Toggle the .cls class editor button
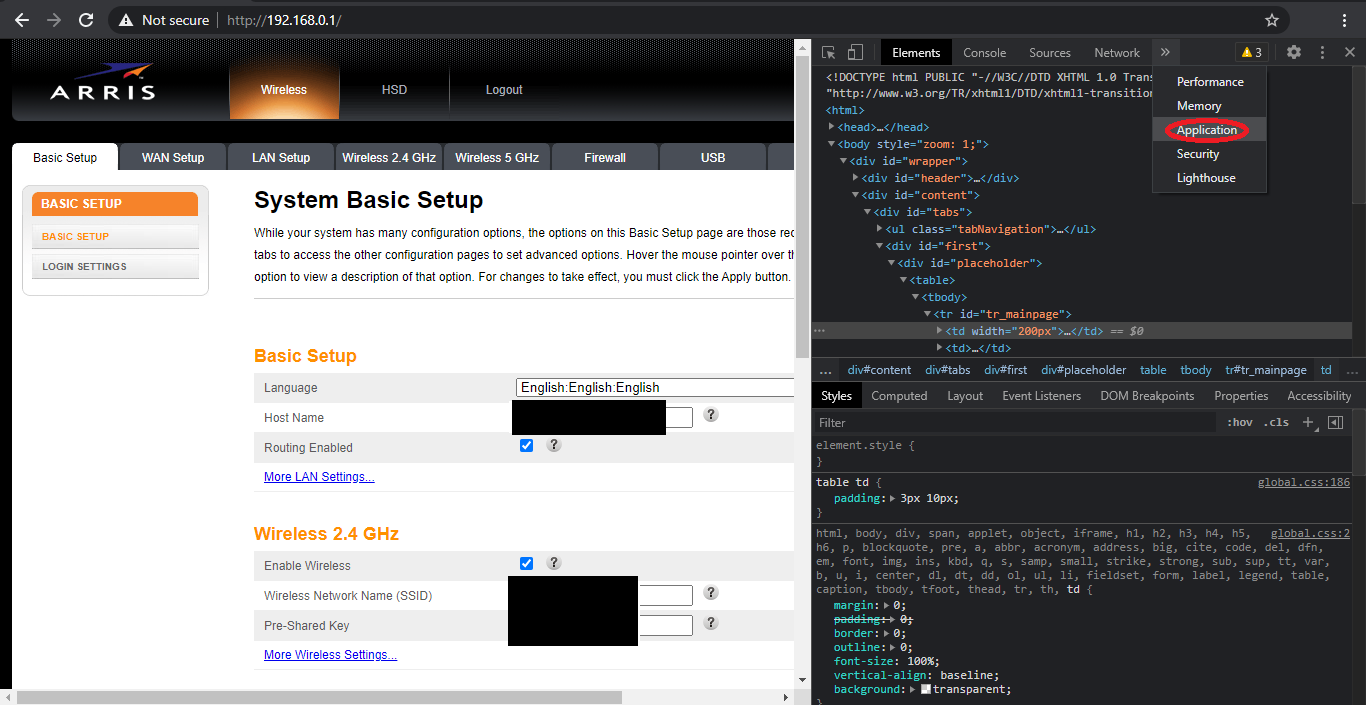Image resolution: width=1366 pixels, height=705 pixels. tap(1276, 423)
